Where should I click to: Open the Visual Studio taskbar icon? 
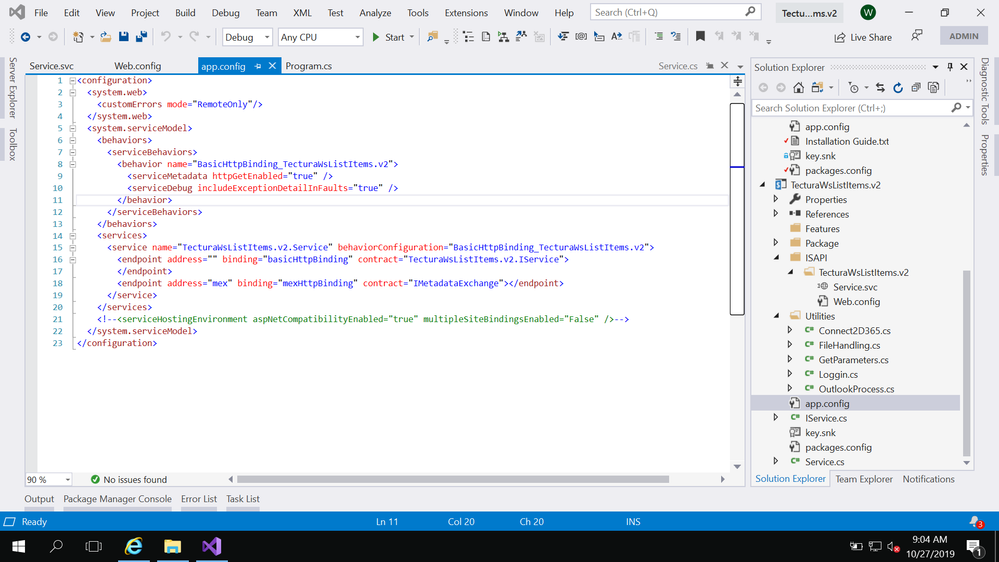[211, 547]
